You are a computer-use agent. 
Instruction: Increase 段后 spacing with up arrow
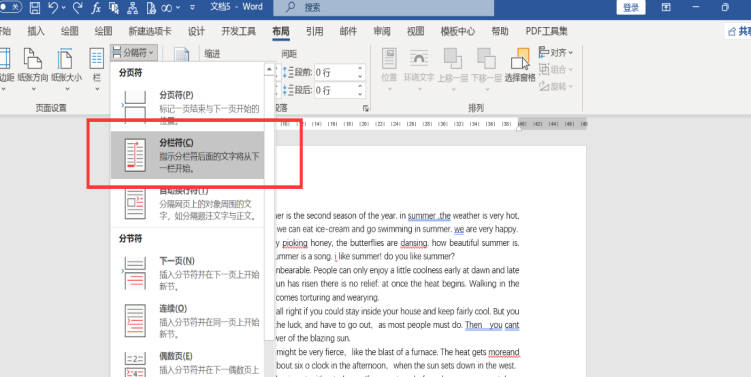(x=360, y=86)
